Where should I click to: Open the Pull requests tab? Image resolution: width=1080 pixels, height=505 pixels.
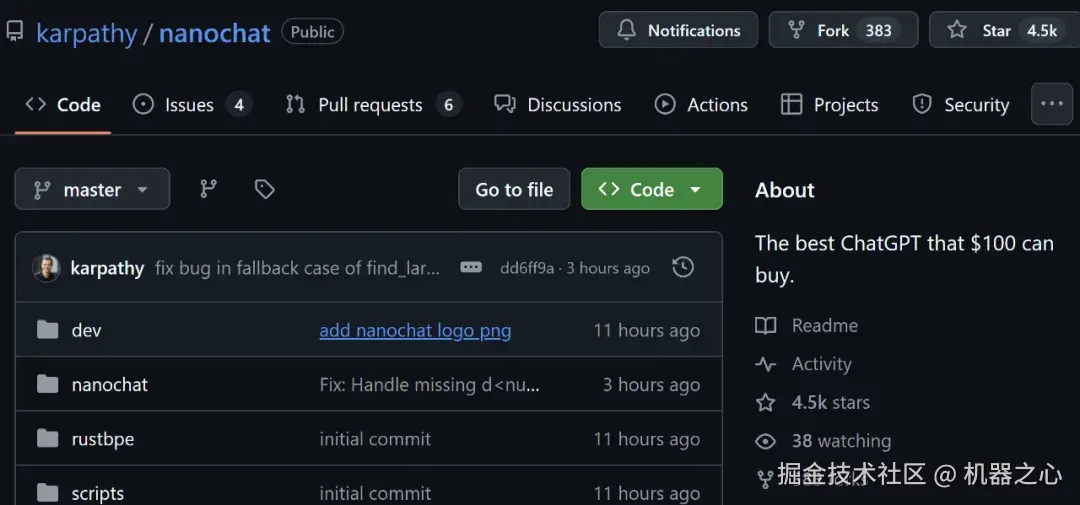pyautogui.click(x=370, y=105)
